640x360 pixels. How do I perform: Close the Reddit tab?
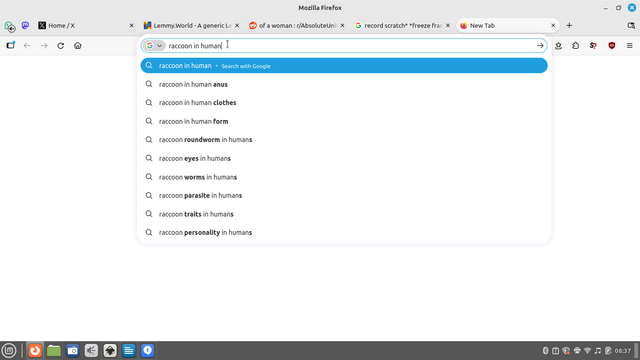[342, 25]
